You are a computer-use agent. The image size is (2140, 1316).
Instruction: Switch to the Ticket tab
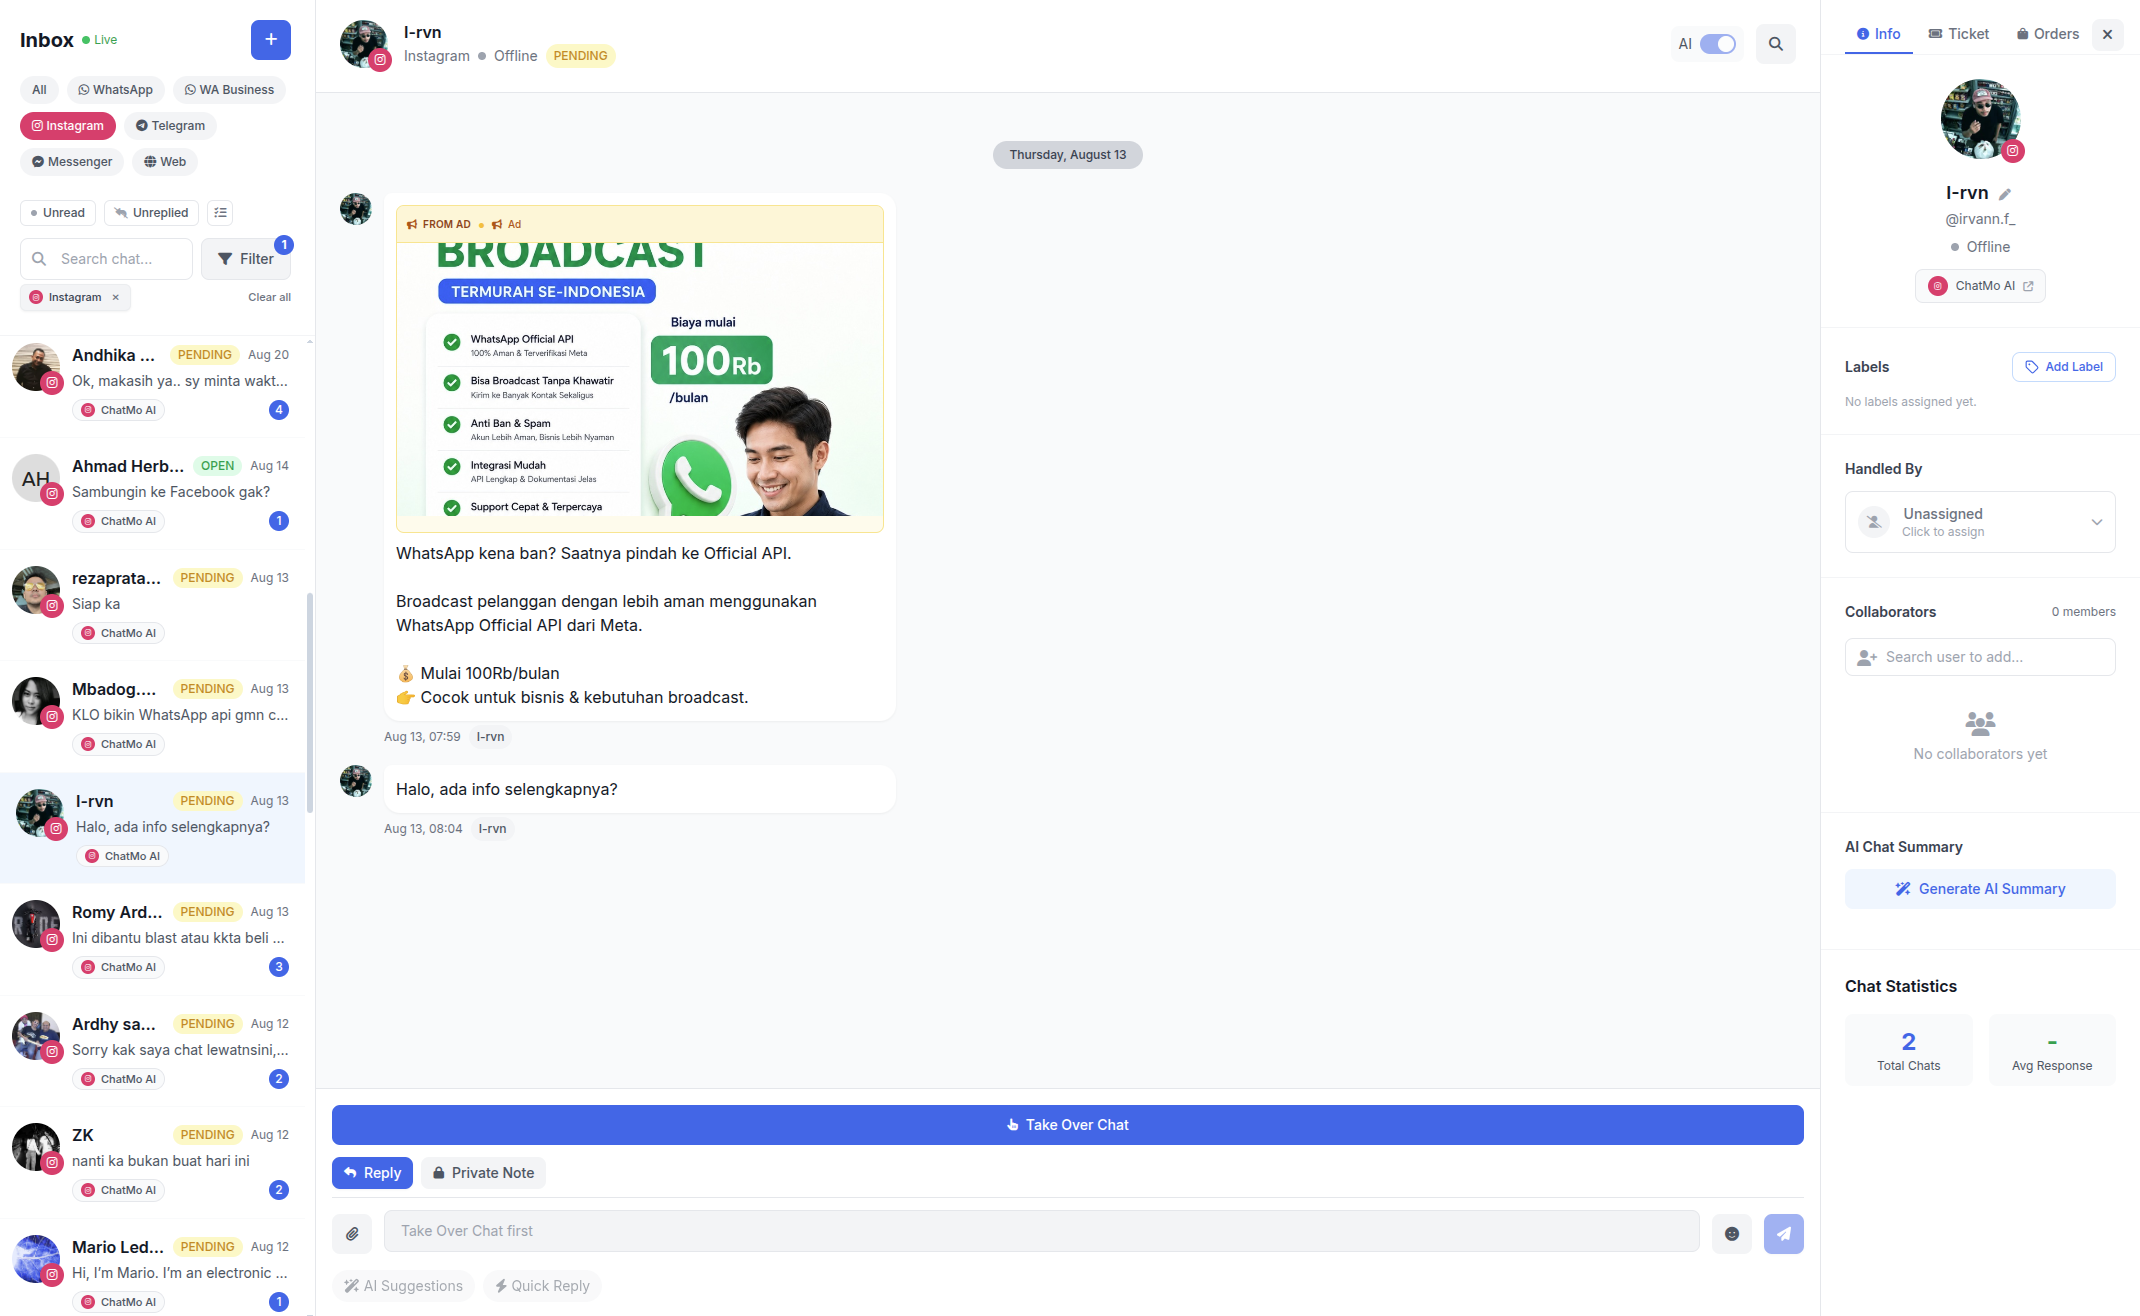(1958, 34)
